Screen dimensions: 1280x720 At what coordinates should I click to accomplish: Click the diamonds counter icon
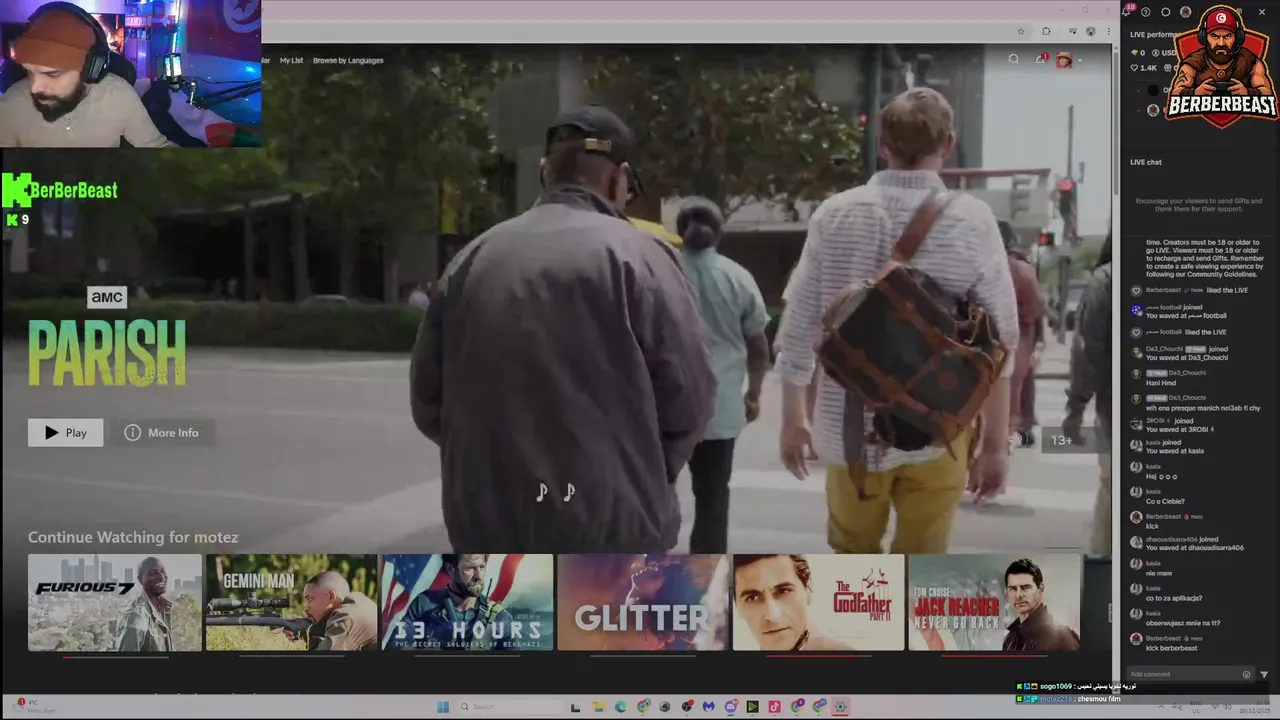pyautogui.click(x=1134, y=52)
